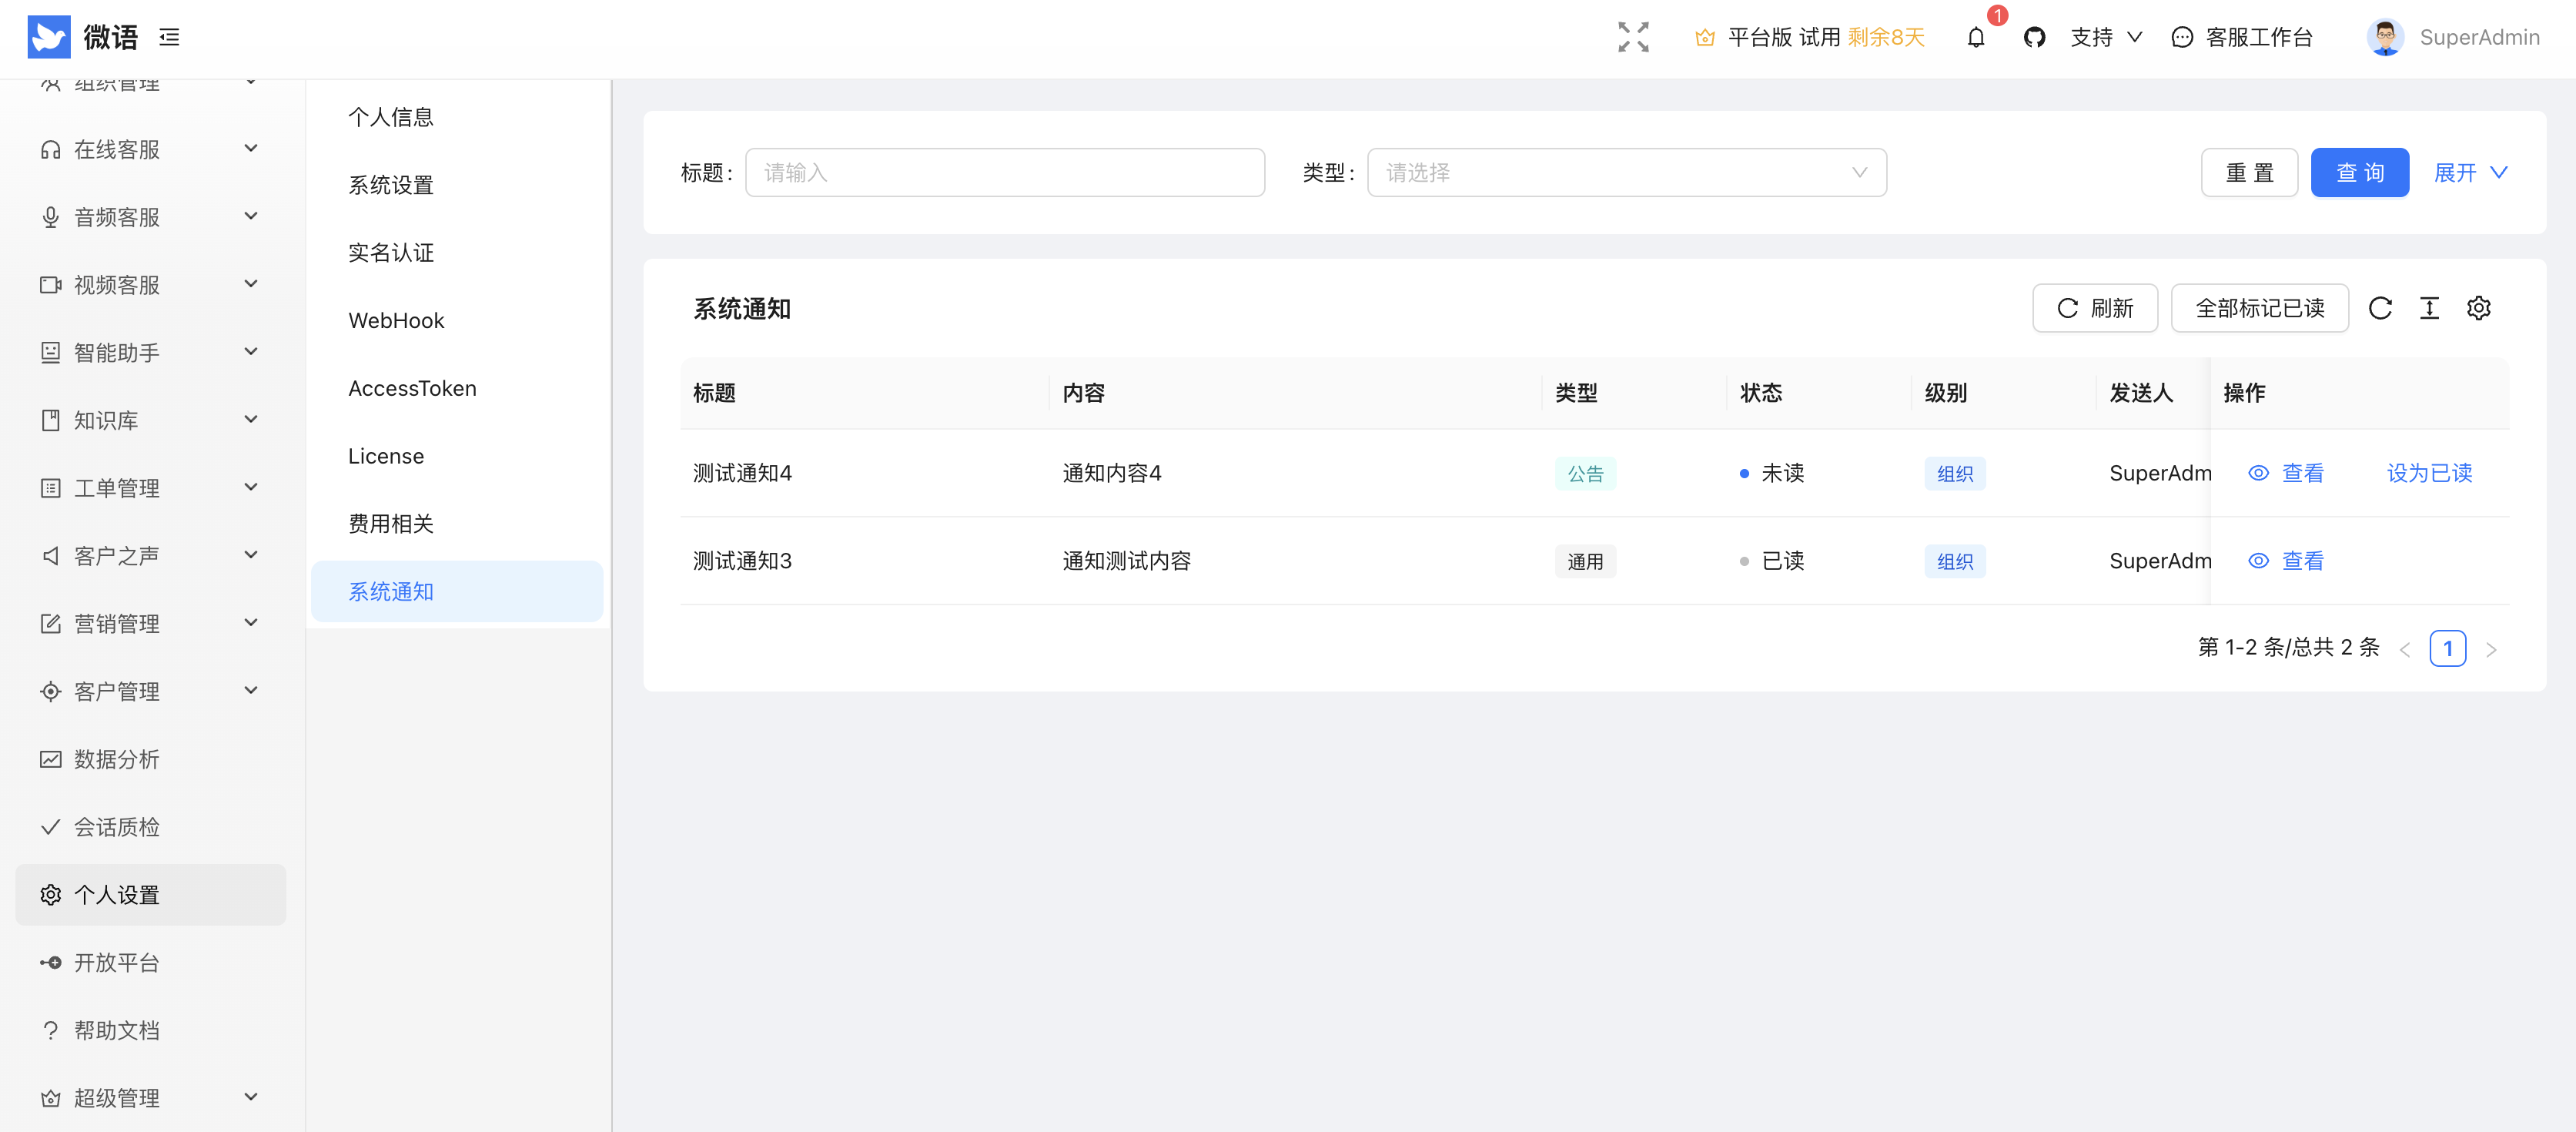Click the 开放平台 key icon
Image resolution: width=2576 pixels, height=1132 pixels.
tap(50, 962)
